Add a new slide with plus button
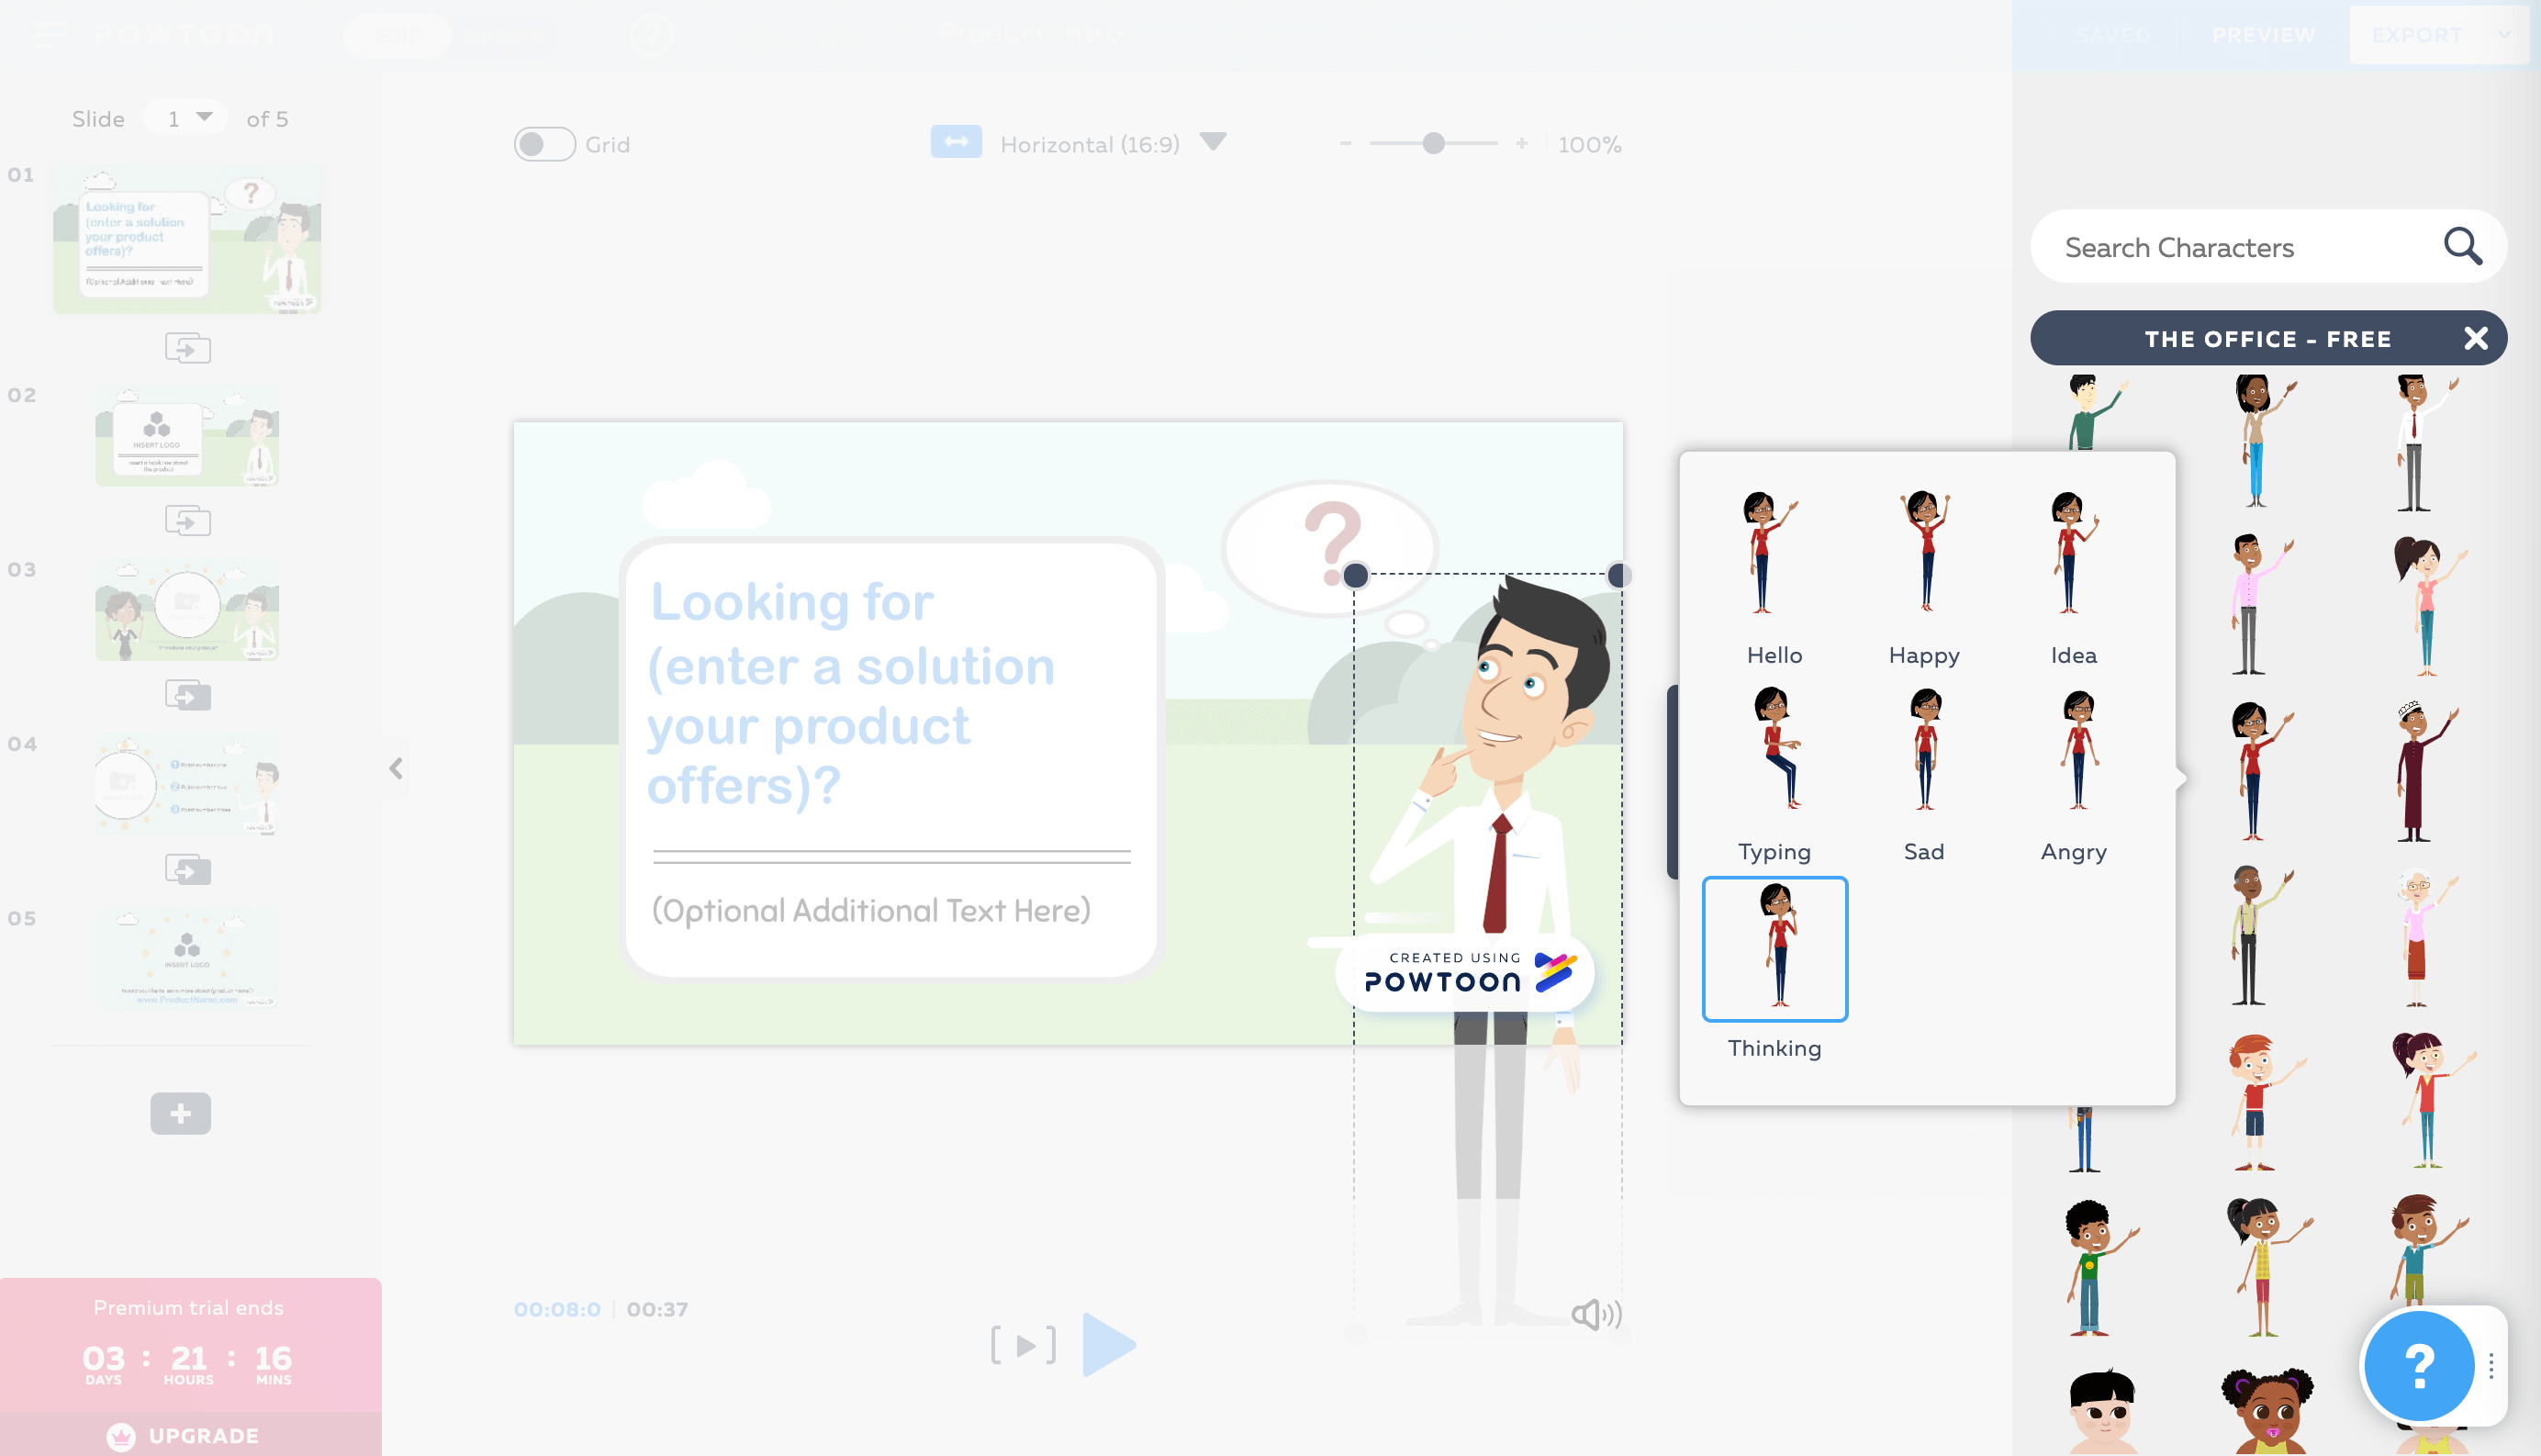Image resolution: width=2541 pixels, height=1456 pixels. point(180,1113)
